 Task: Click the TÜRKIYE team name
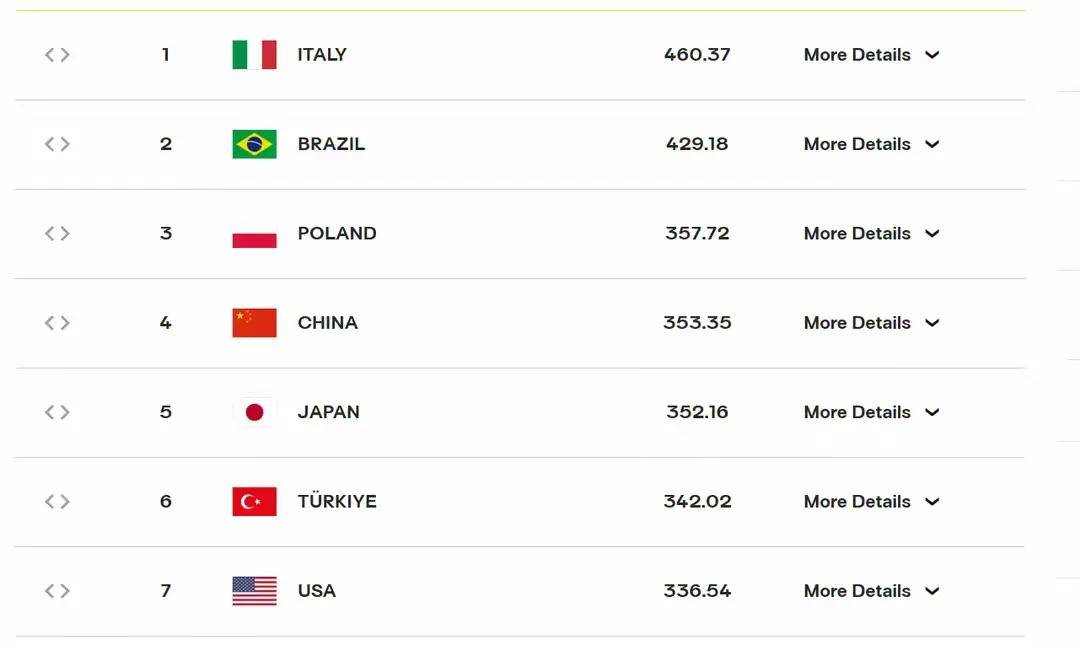click(x=337, y=501)
